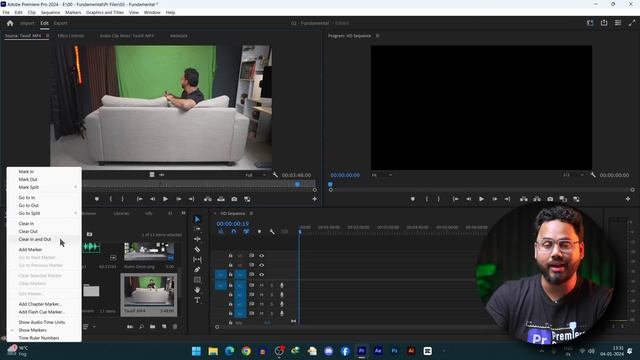Click Drag Video Only icon under source
This screenshot has height=360, width=640.
click(x=152, y=175)
